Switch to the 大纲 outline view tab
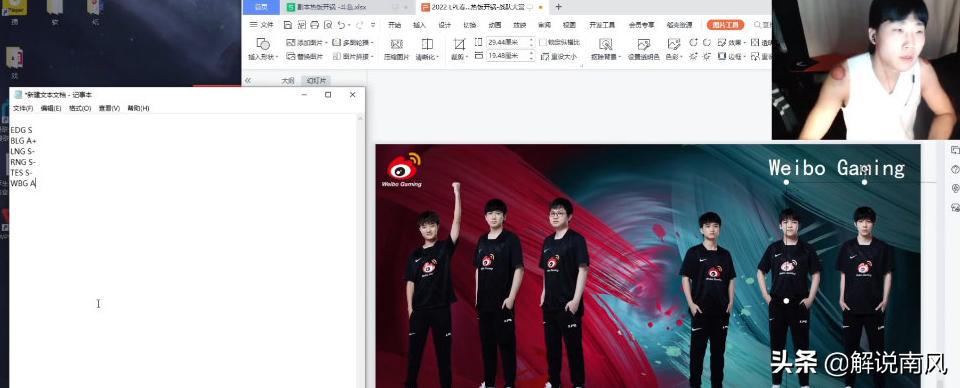The width and height of the screenshot is (960, 388). point(288,80)
